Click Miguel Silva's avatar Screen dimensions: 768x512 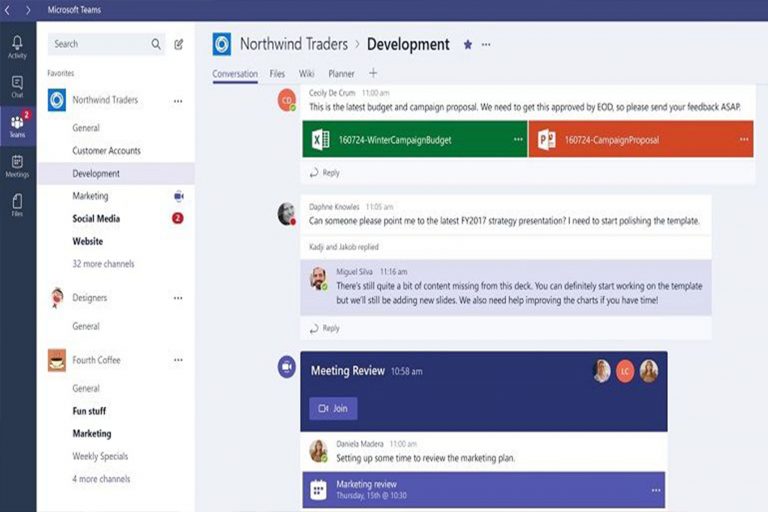(319, 279)
